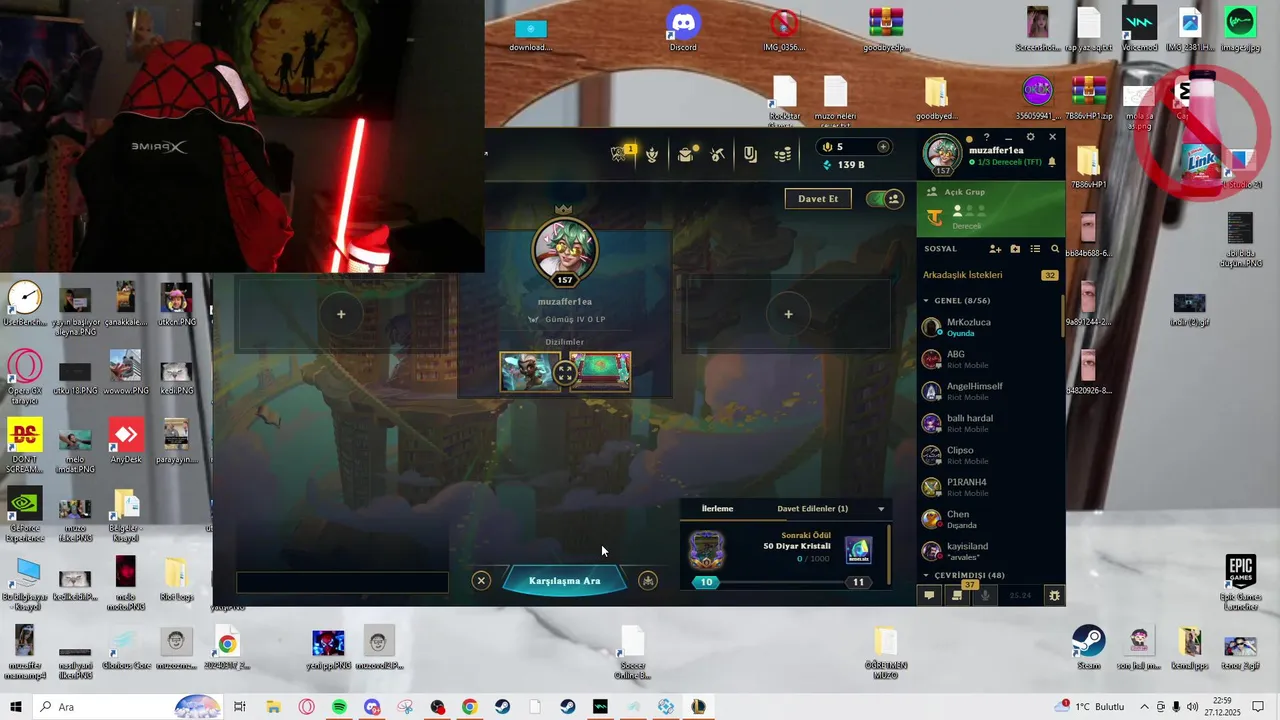Click the Açık Grup party panel
The height and width of the screenshot is (720, 1280).
click(991, 209)
